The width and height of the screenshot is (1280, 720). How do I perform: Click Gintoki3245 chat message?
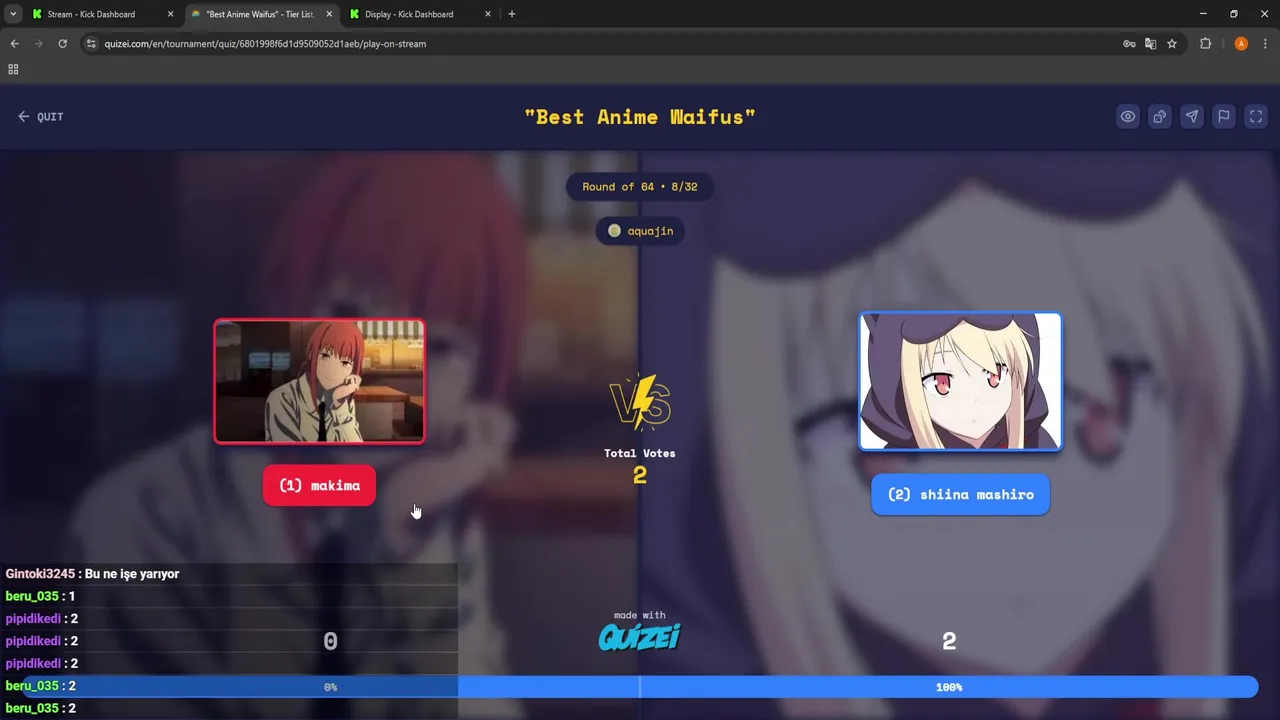(x=92, y=574)
